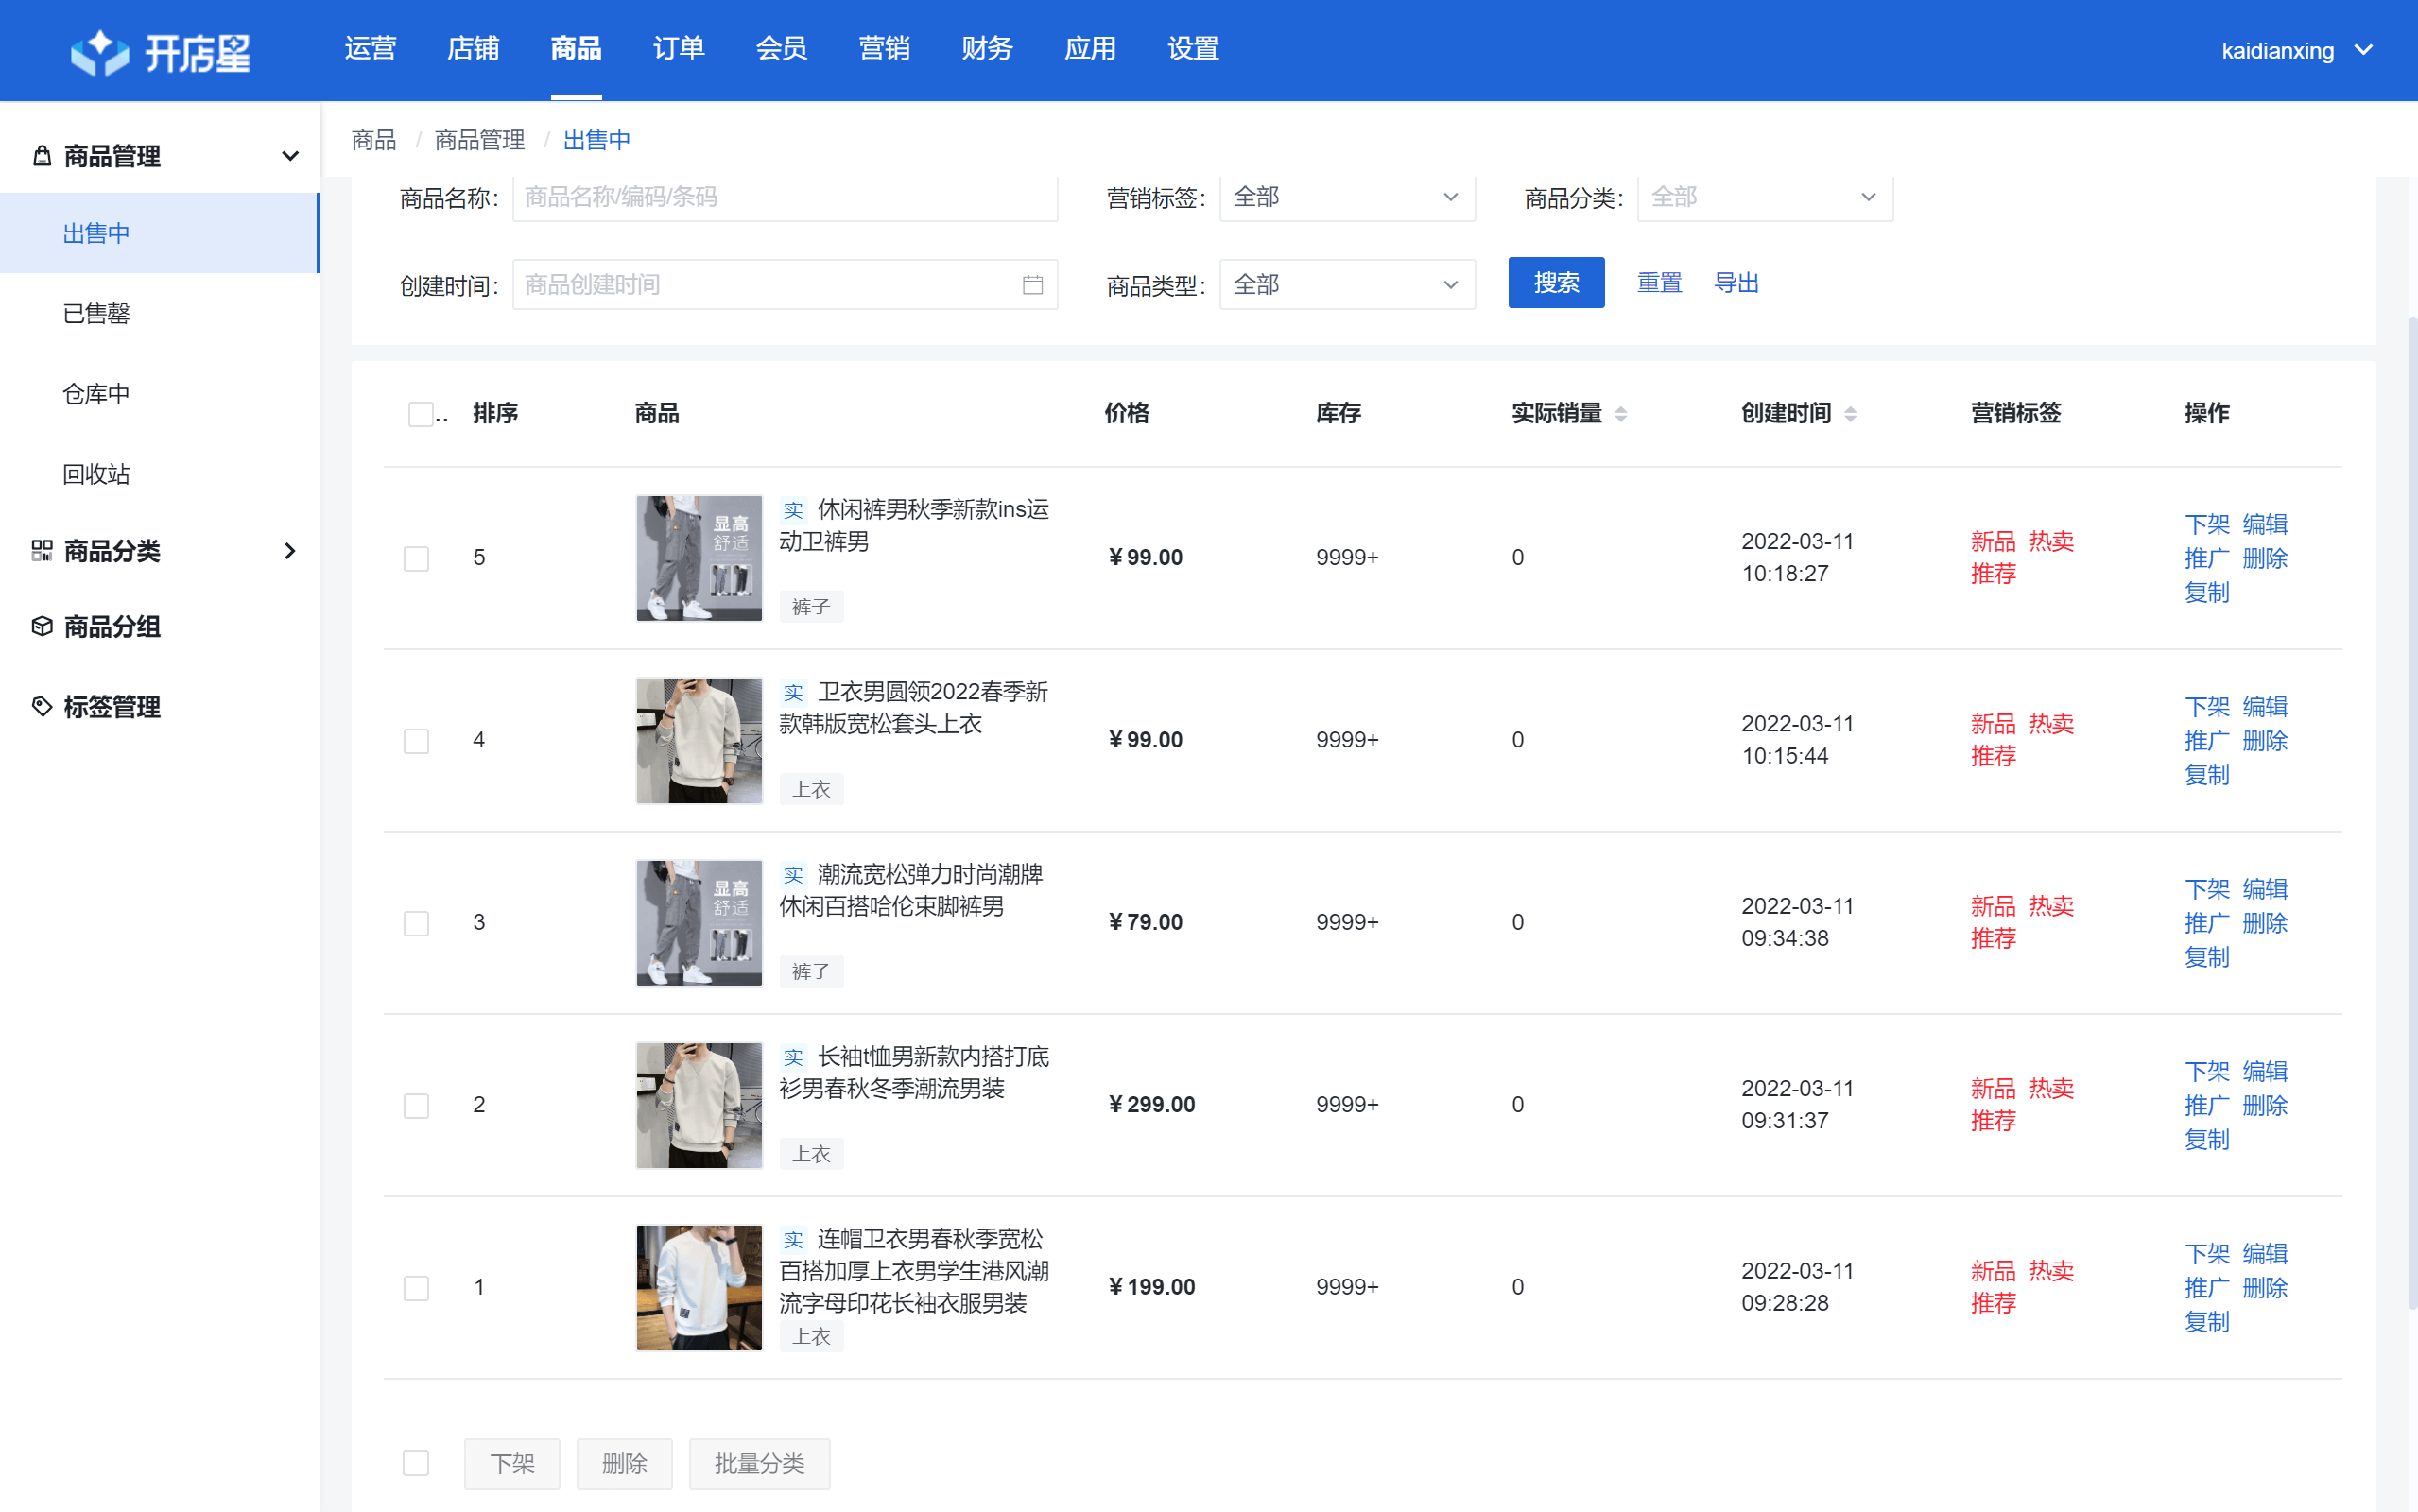Click the 开店星 logo icon

99,51
